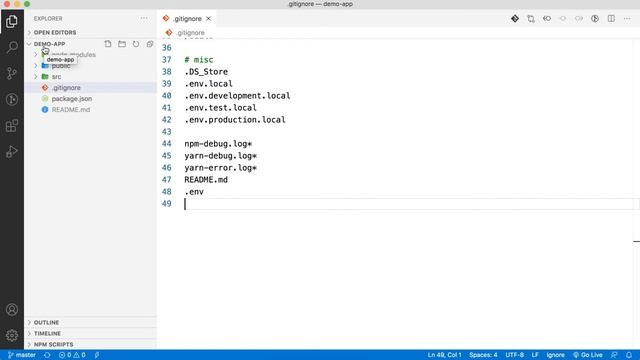Open changes compare icon in editor toolbar
The height and width of the screenshot is (360, 640).
pyautogui.click(x=531, y=19)
